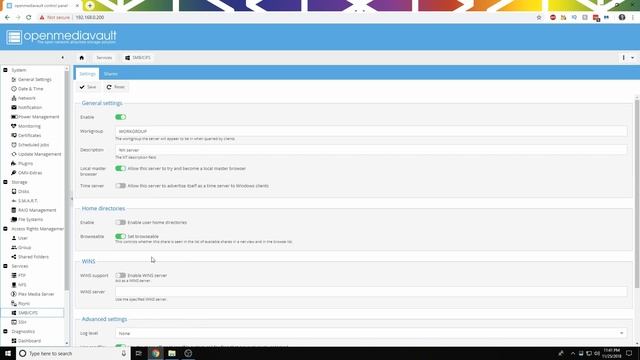Open the Monitoring page
This screenshot has width=640, height=360.
point(29,127)
